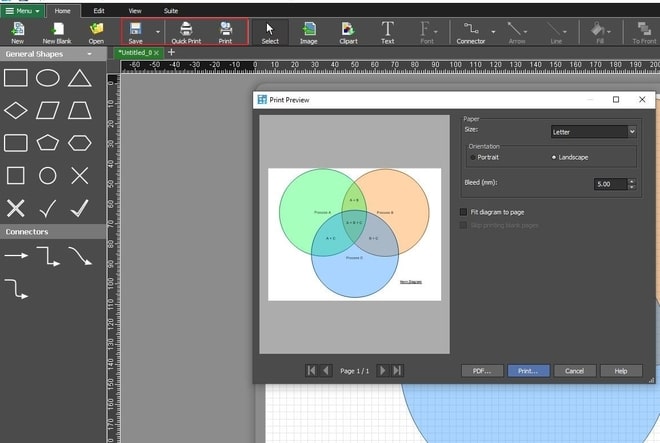Pick the bold X cross shape

point(16,208)
